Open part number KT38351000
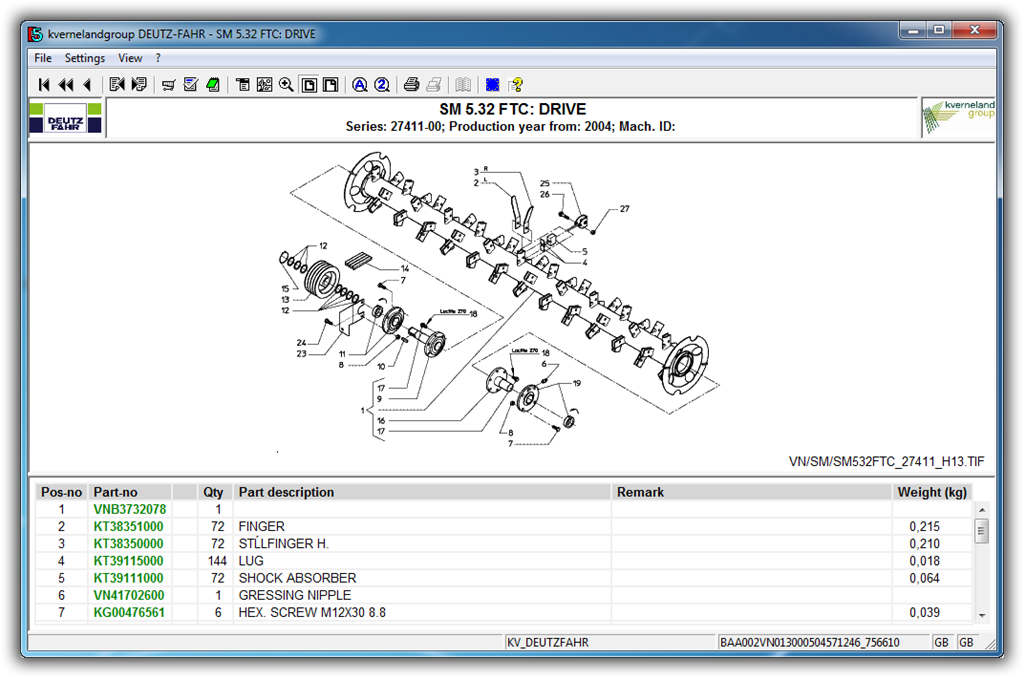The width and height of the screenshot is (1024, 678). (x=129, y=526)
